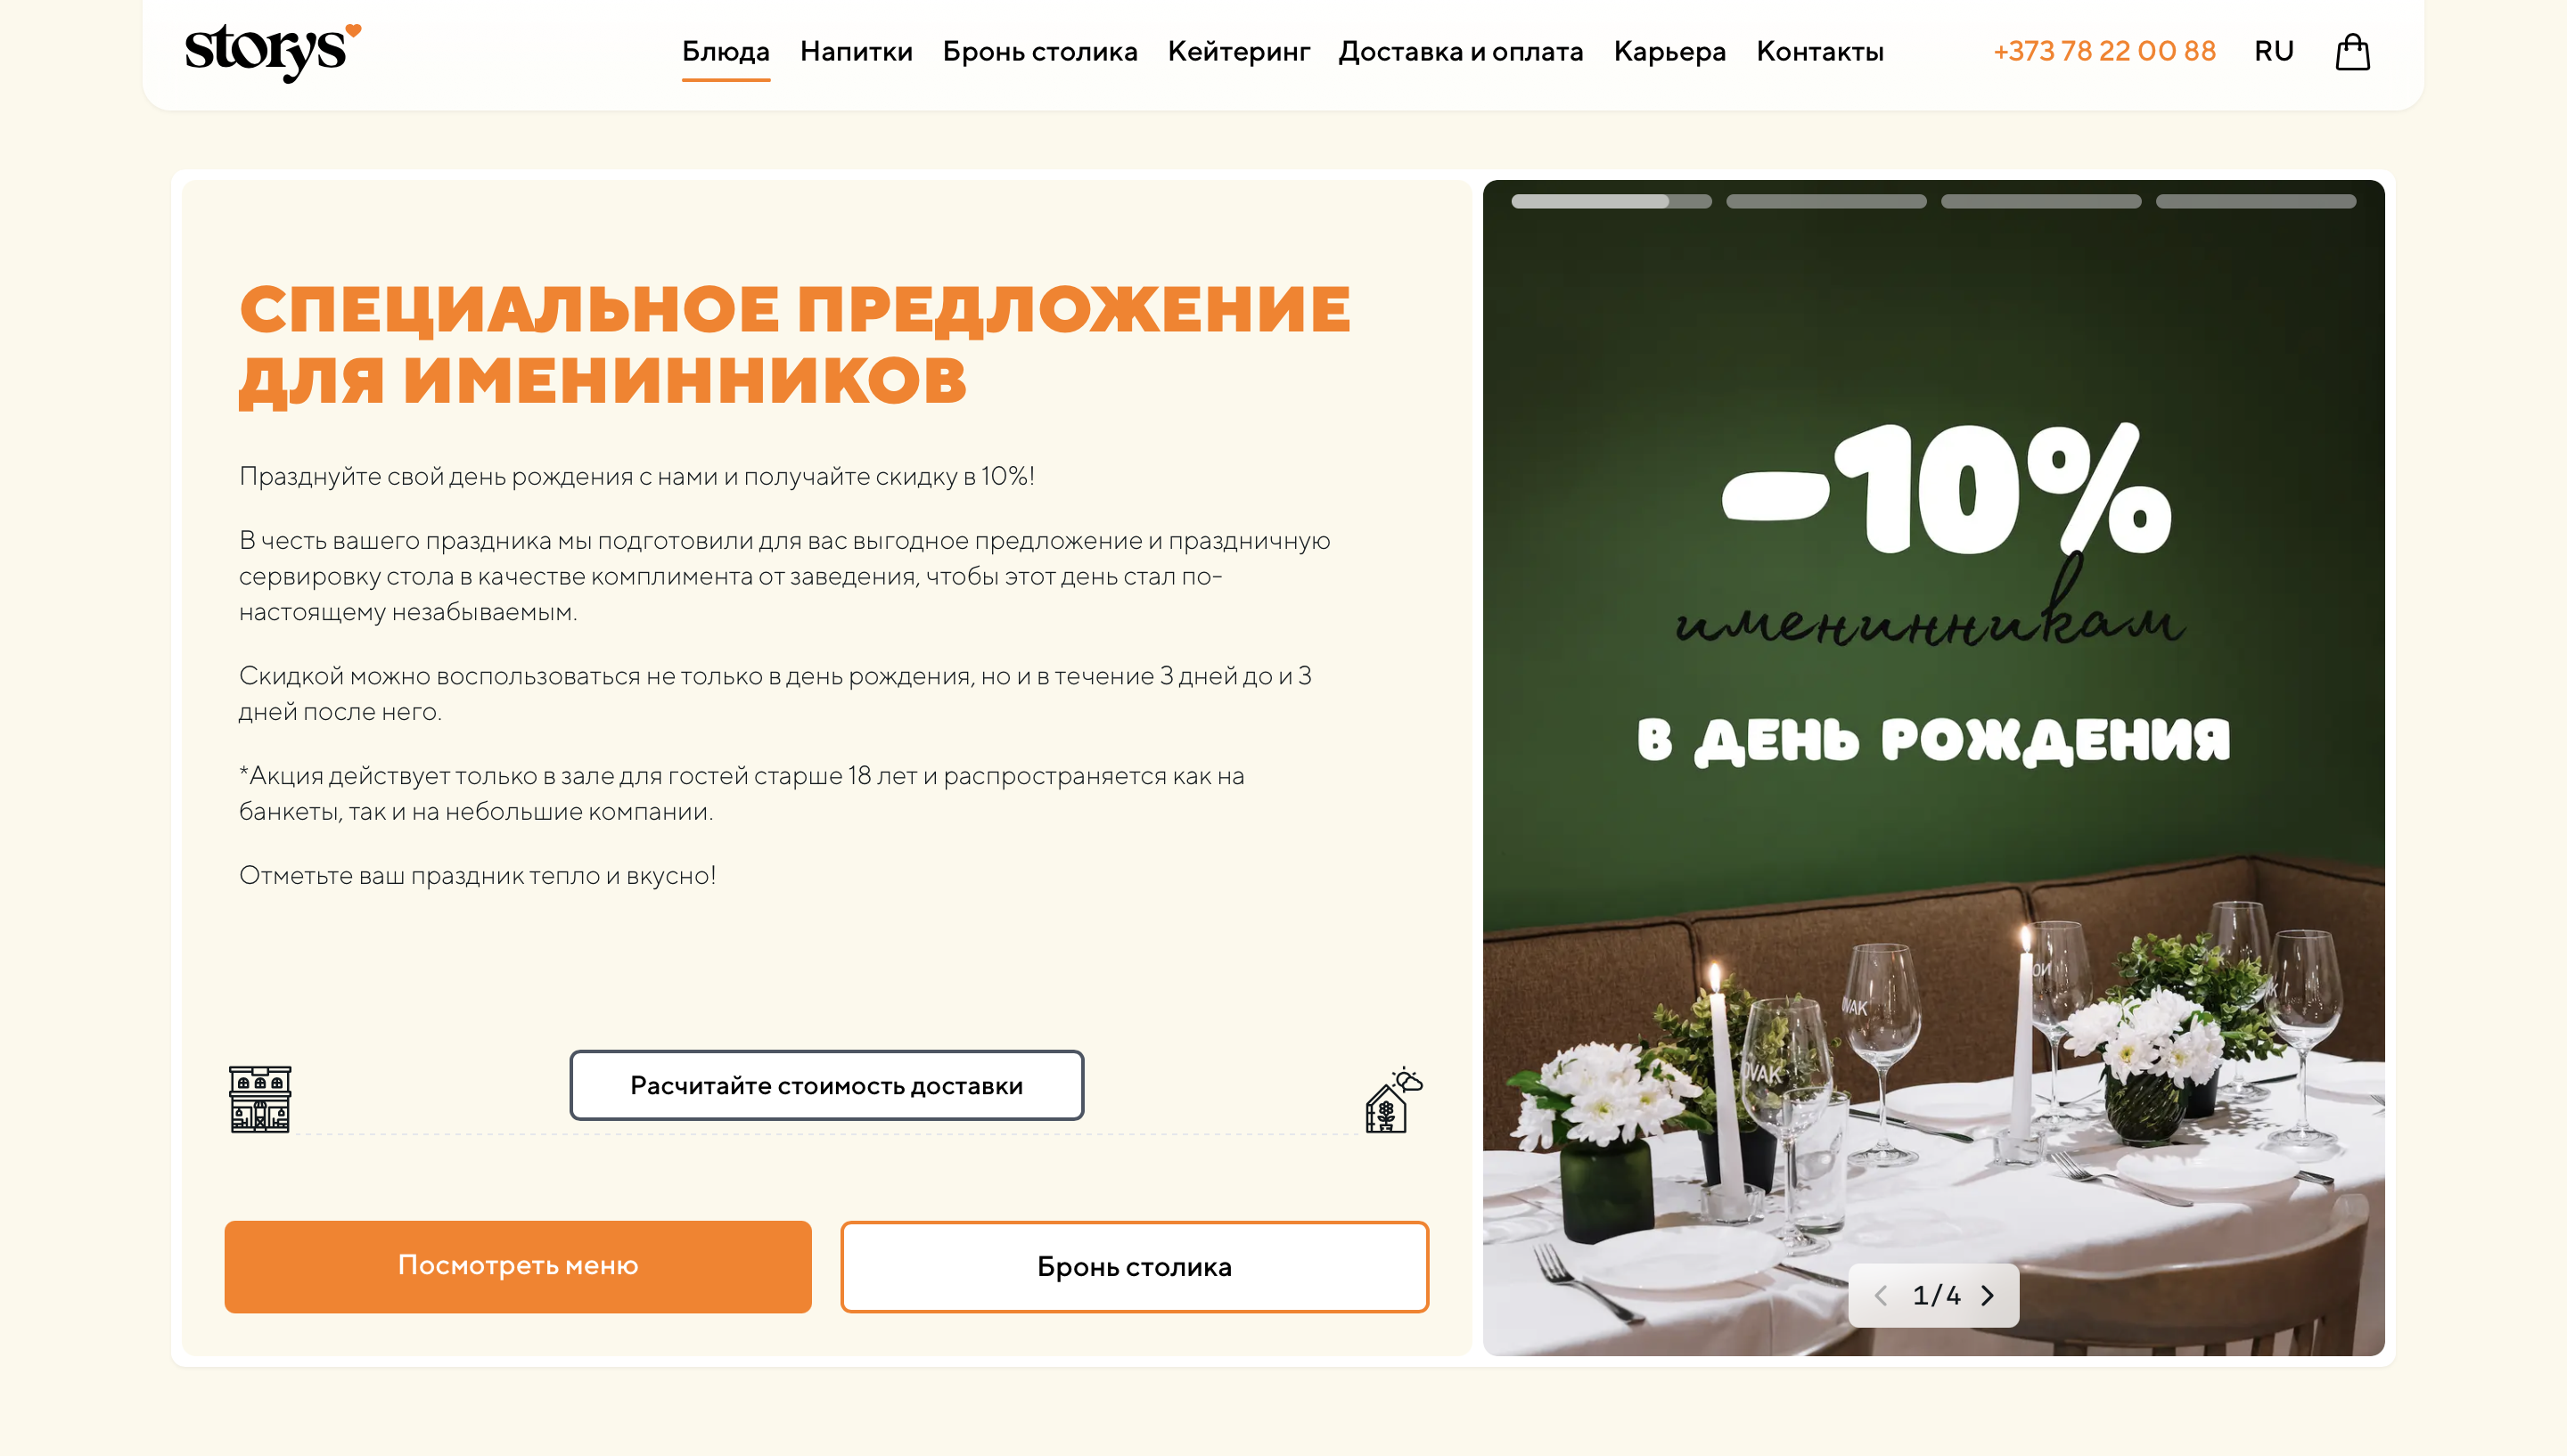Go to Бронь столика in navigation
This screenshot has width=2567, height=1456.
1040,51
